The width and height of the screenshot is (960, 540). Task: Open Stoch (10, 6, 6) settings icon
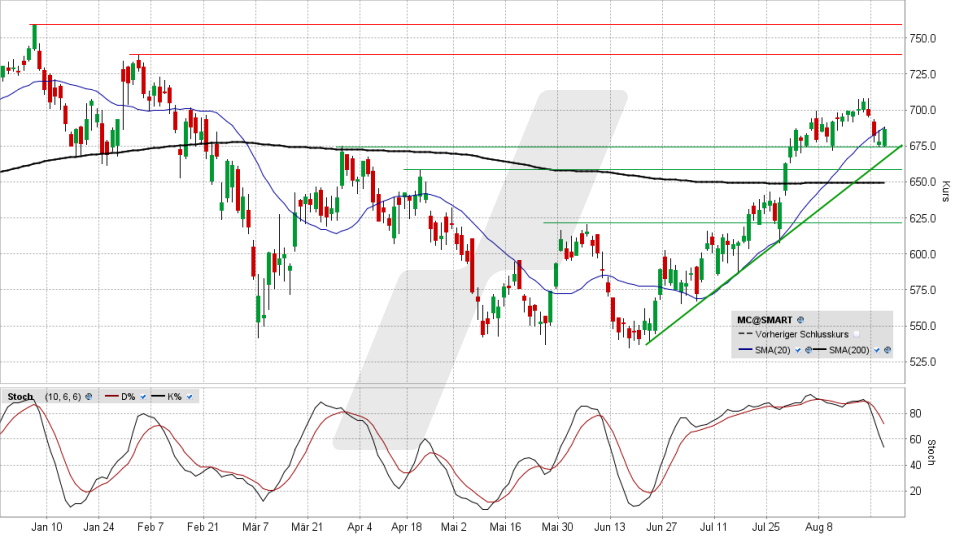[x=89, y=397]
